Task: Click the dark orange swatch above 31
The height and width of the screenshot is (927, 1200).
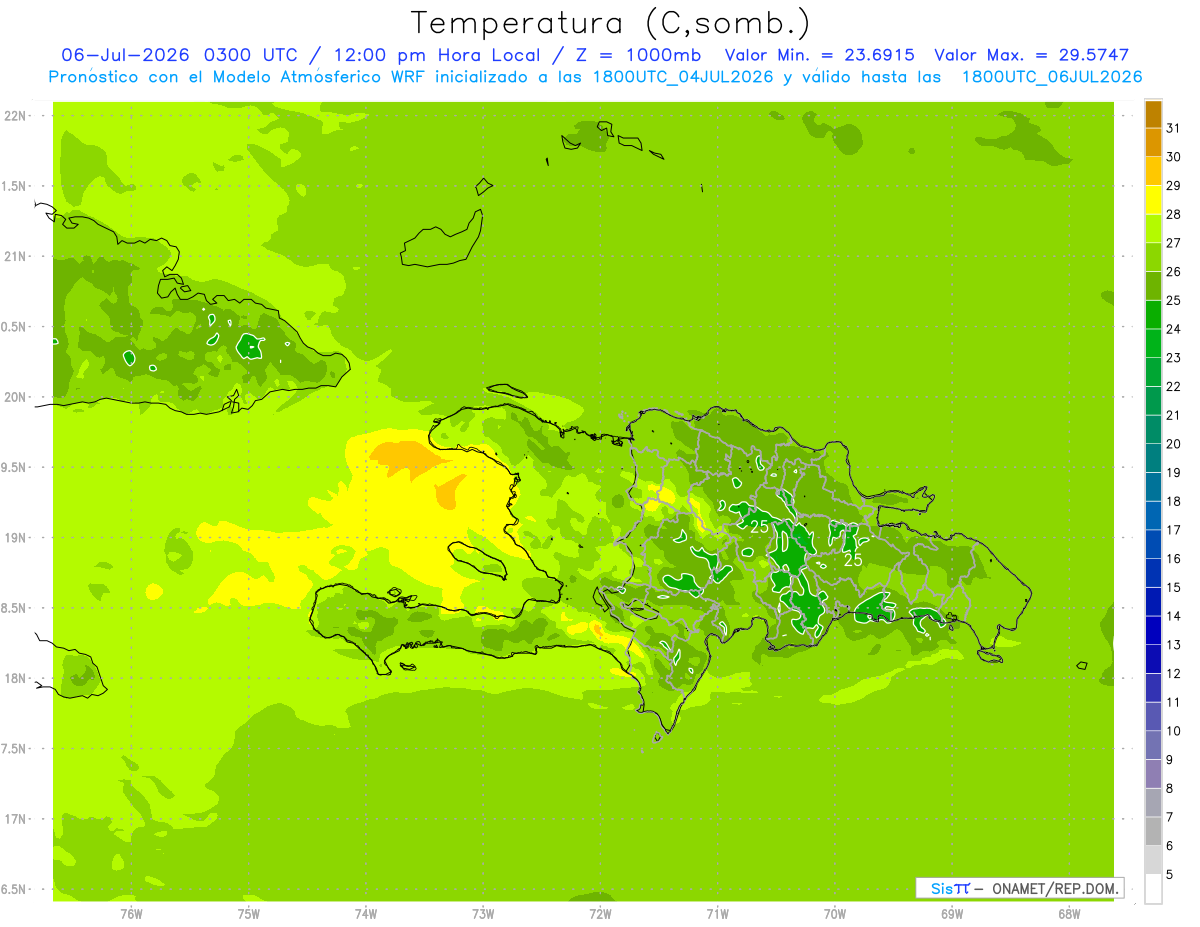Action: tap(1153, 115)
